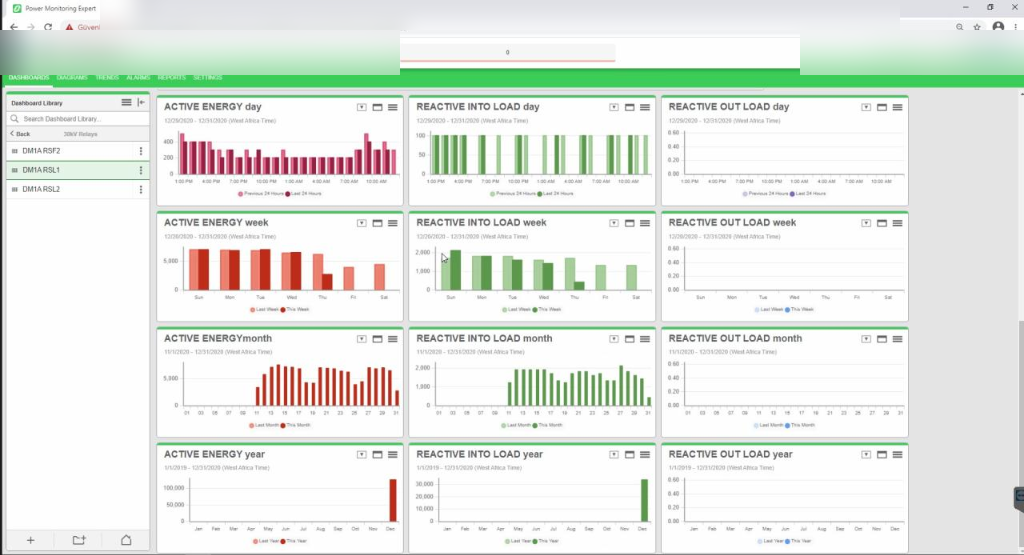This screenshot has height=555, width=1024.
Task: Open the ALARMS tab
Action: tap(138, 78)
